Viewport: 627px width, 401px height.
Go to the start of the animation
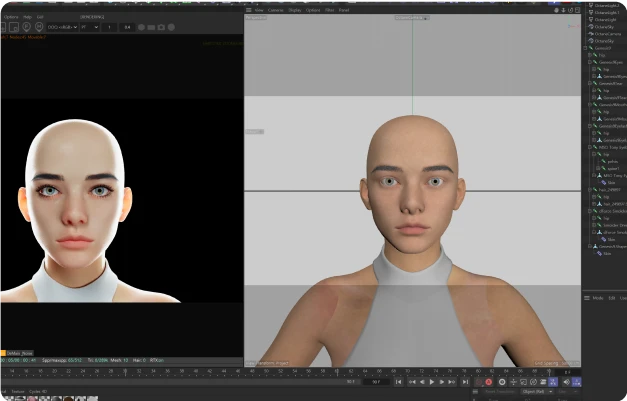[x=399, y=382]
